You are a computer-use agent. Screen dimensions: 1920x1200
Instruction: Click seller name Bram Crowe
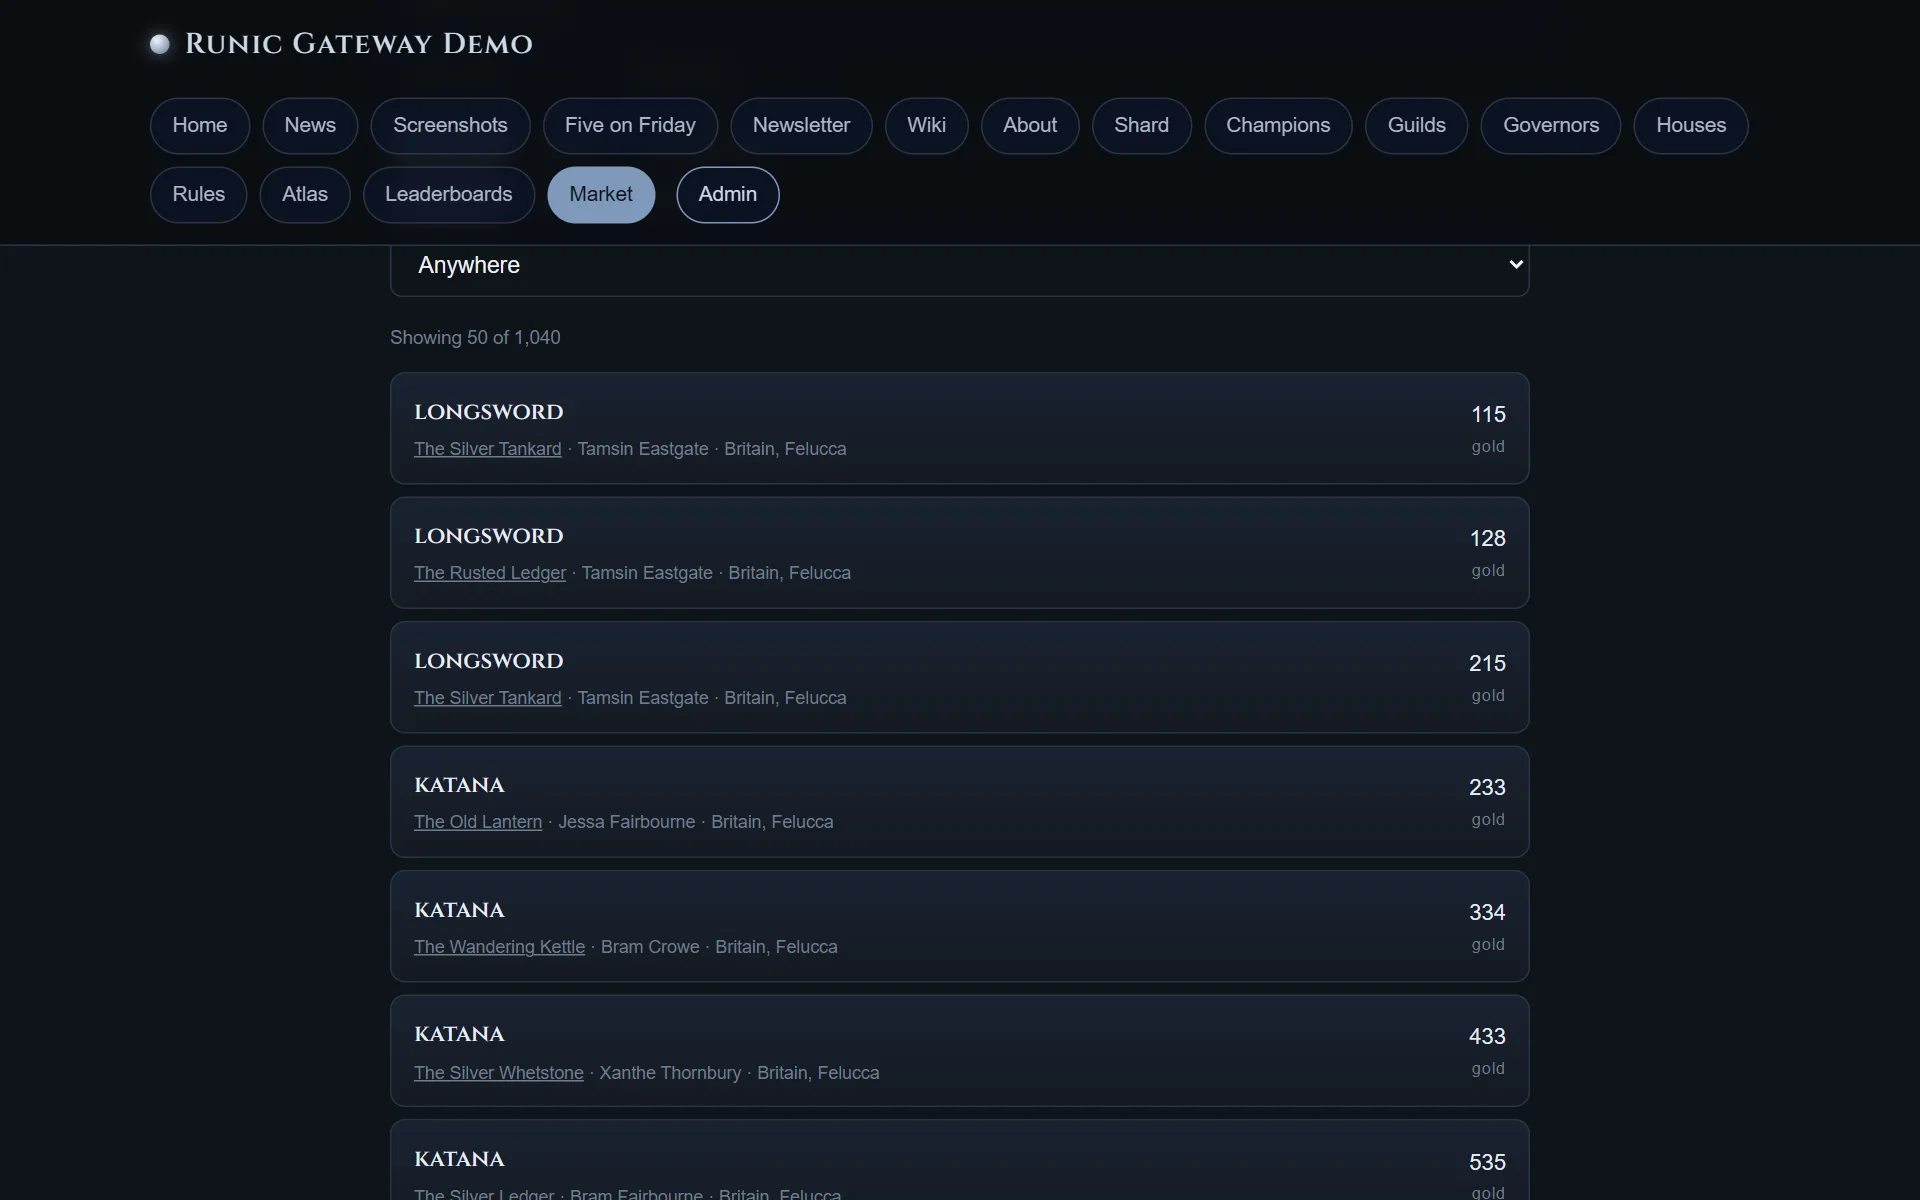pos(650,947)
